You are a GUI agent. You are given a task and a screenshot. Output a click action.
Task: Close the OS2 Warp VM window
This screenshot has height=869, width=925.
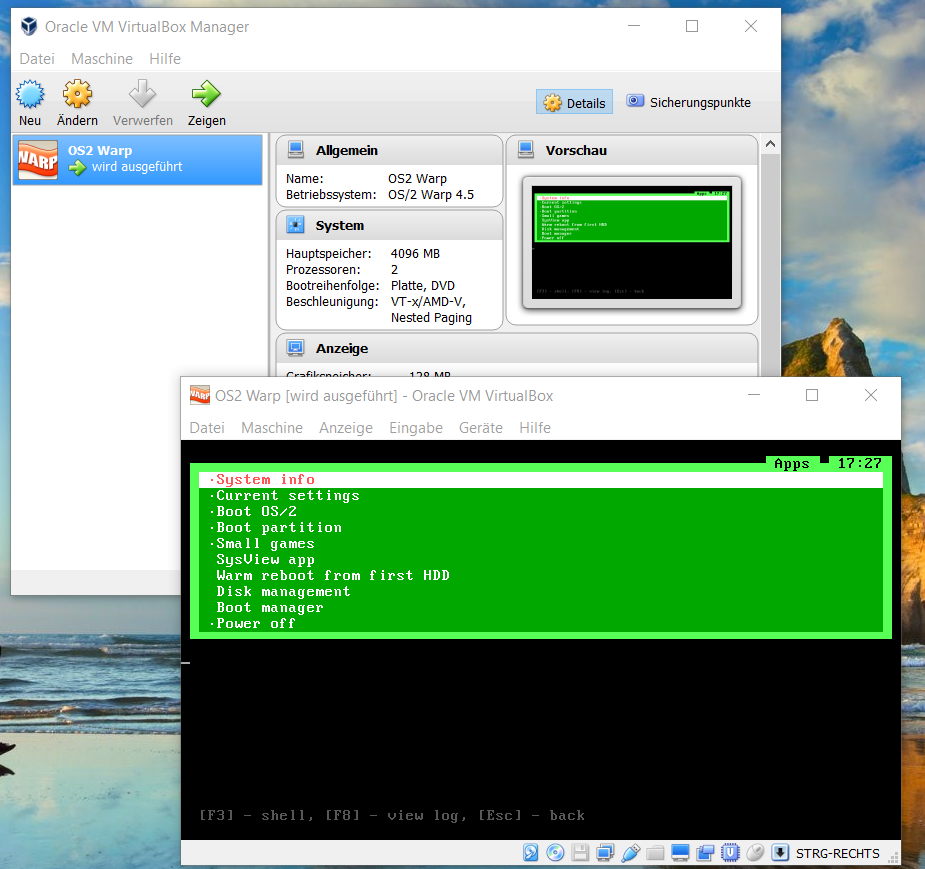tap(871, 395)
